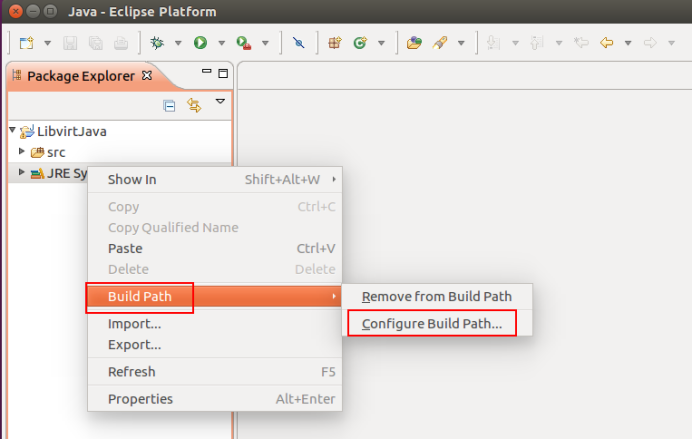Click the Previous Annotation icon
The width and height of the screenshot is (692, 439).
point(537,43)
